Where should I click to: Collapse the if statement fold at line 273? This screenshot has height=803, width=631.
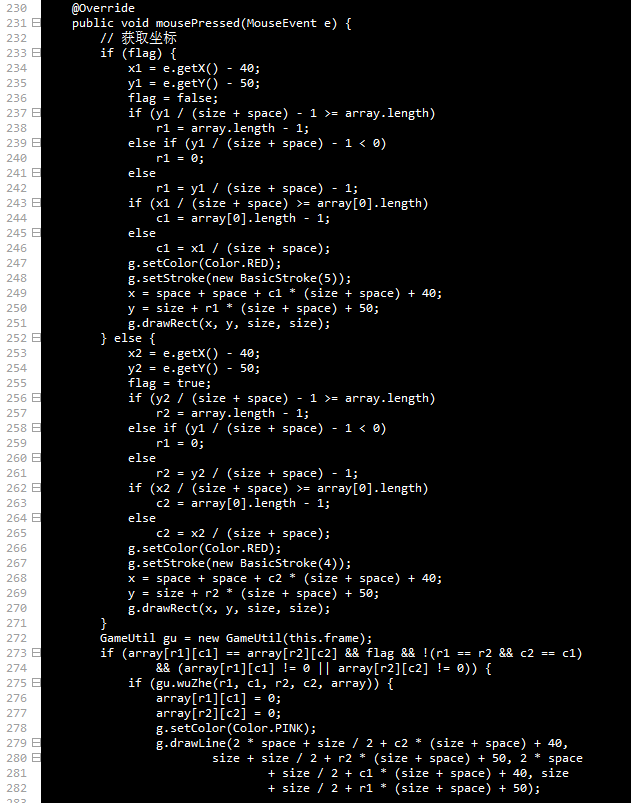36,652
